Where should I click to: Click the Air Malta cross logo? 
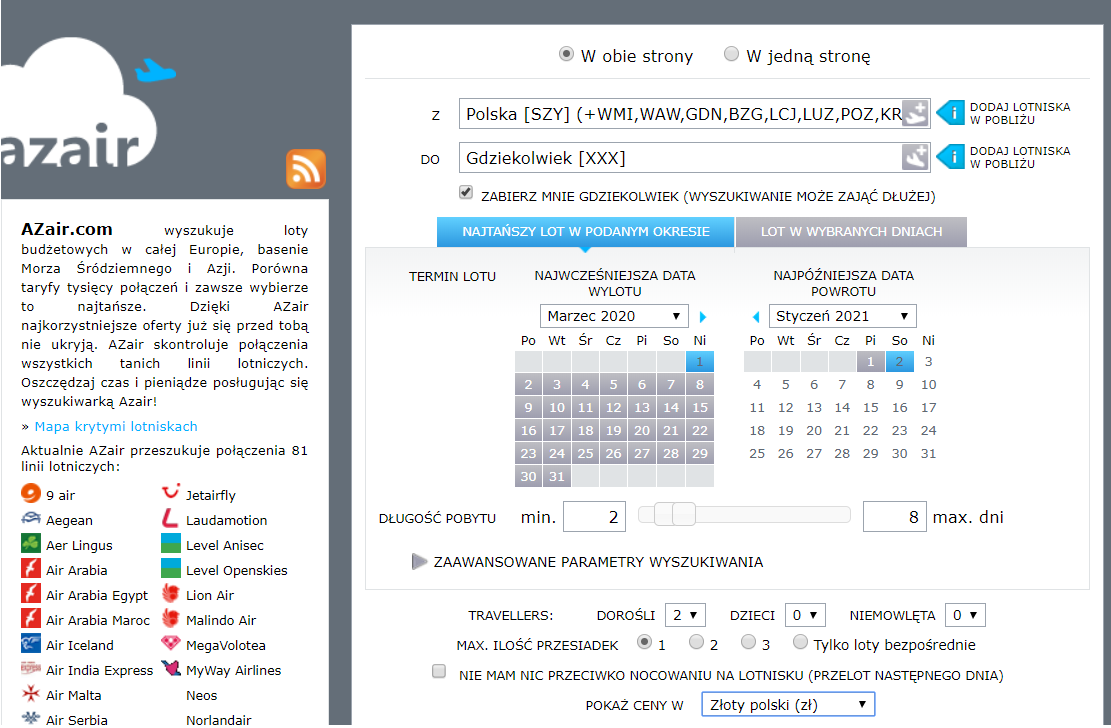click(30, 693)
